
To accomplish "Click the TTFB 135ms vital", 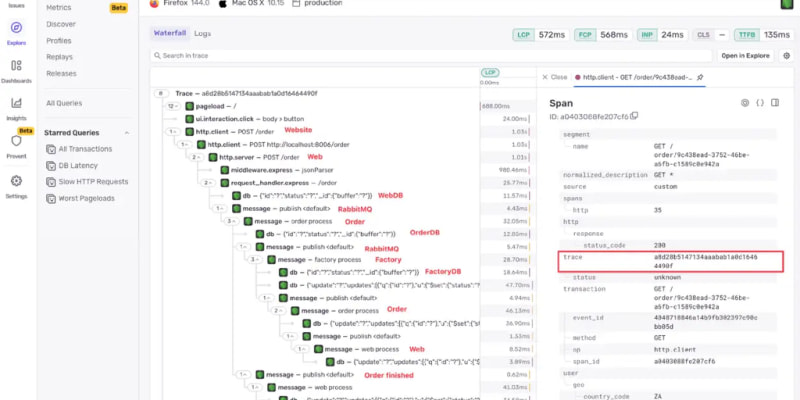I will [764, 35].
